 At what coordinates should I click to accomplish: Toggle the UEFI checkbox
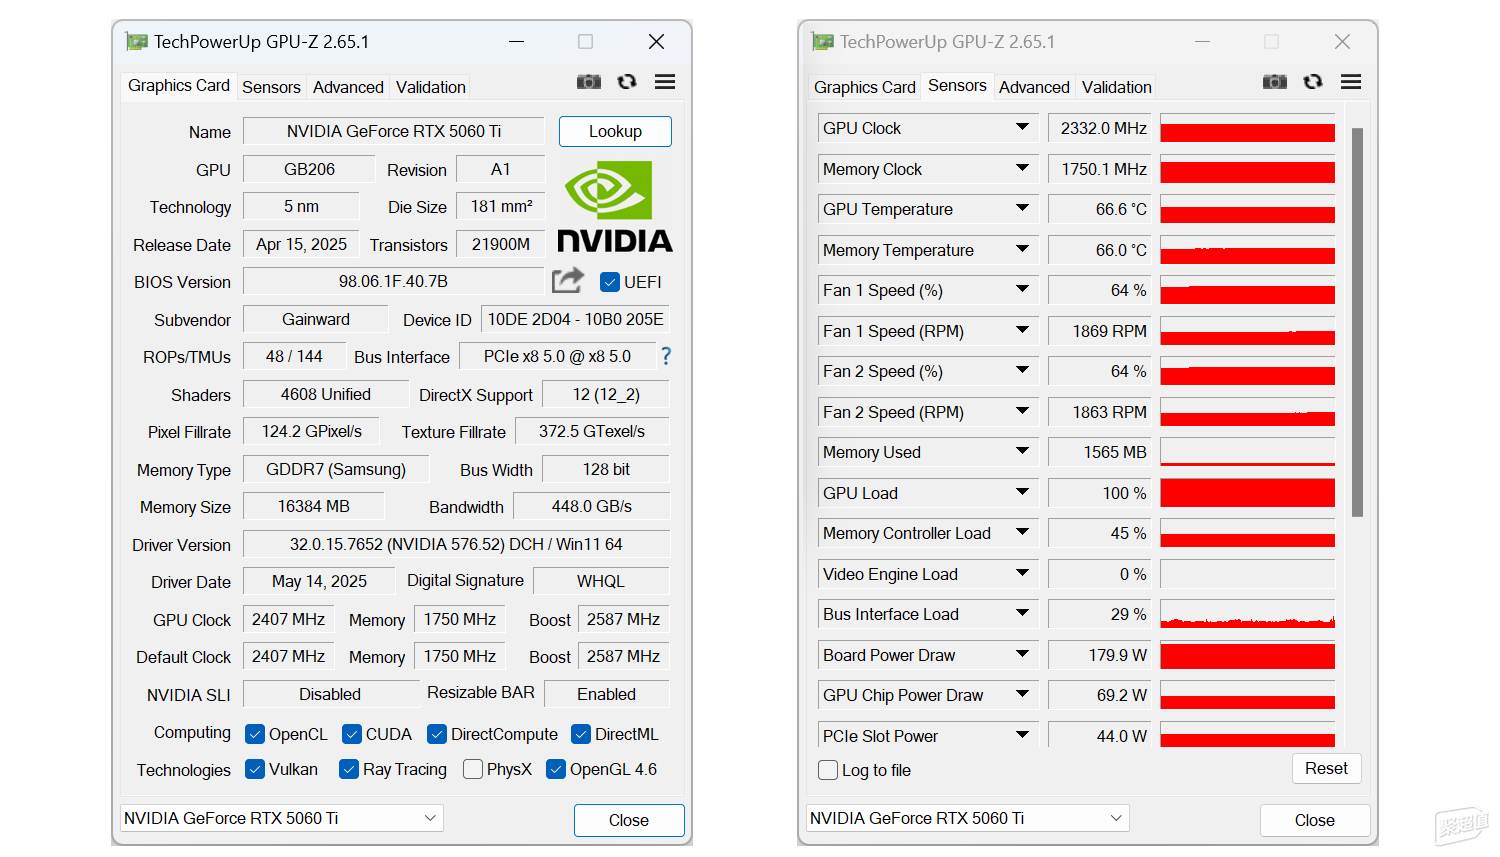pyautogui.click(x=609, y=282)
